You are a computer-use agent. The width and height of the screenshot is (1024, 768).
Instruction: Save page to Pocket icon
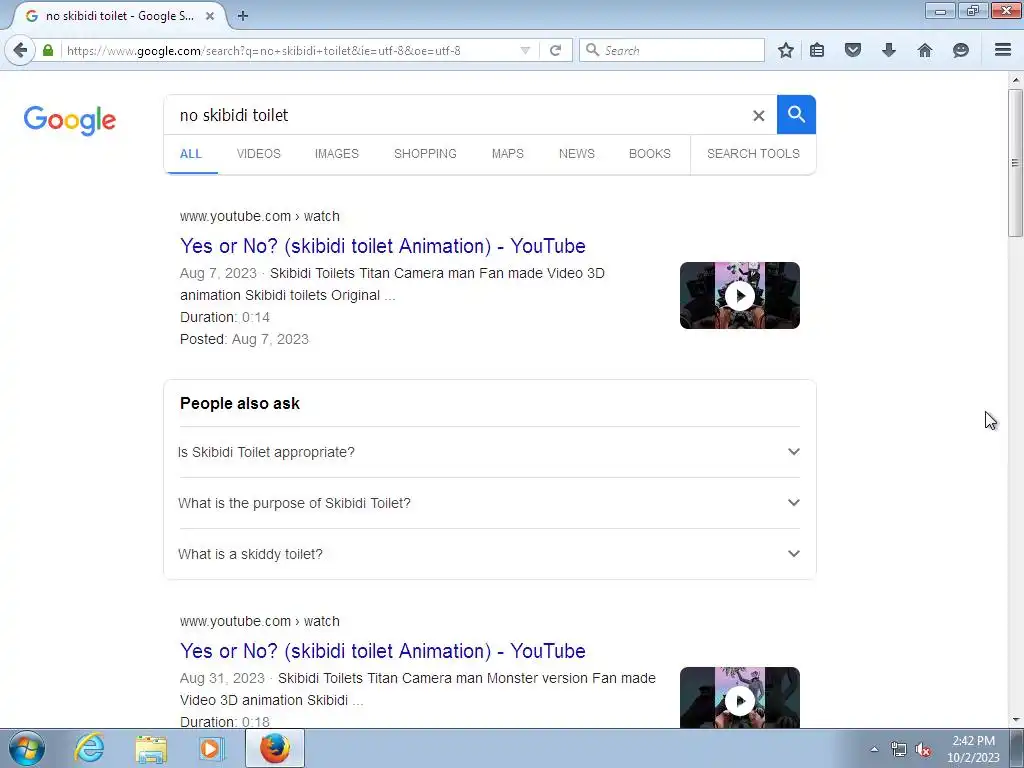click(x=853, y=50)
